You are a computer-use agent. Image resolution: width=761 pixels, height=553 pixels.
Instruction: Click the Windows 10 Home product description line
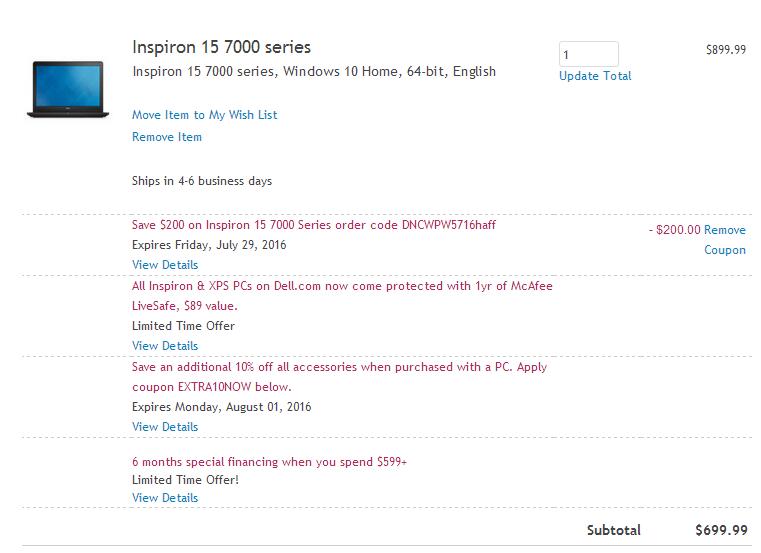tap(314, 71)
